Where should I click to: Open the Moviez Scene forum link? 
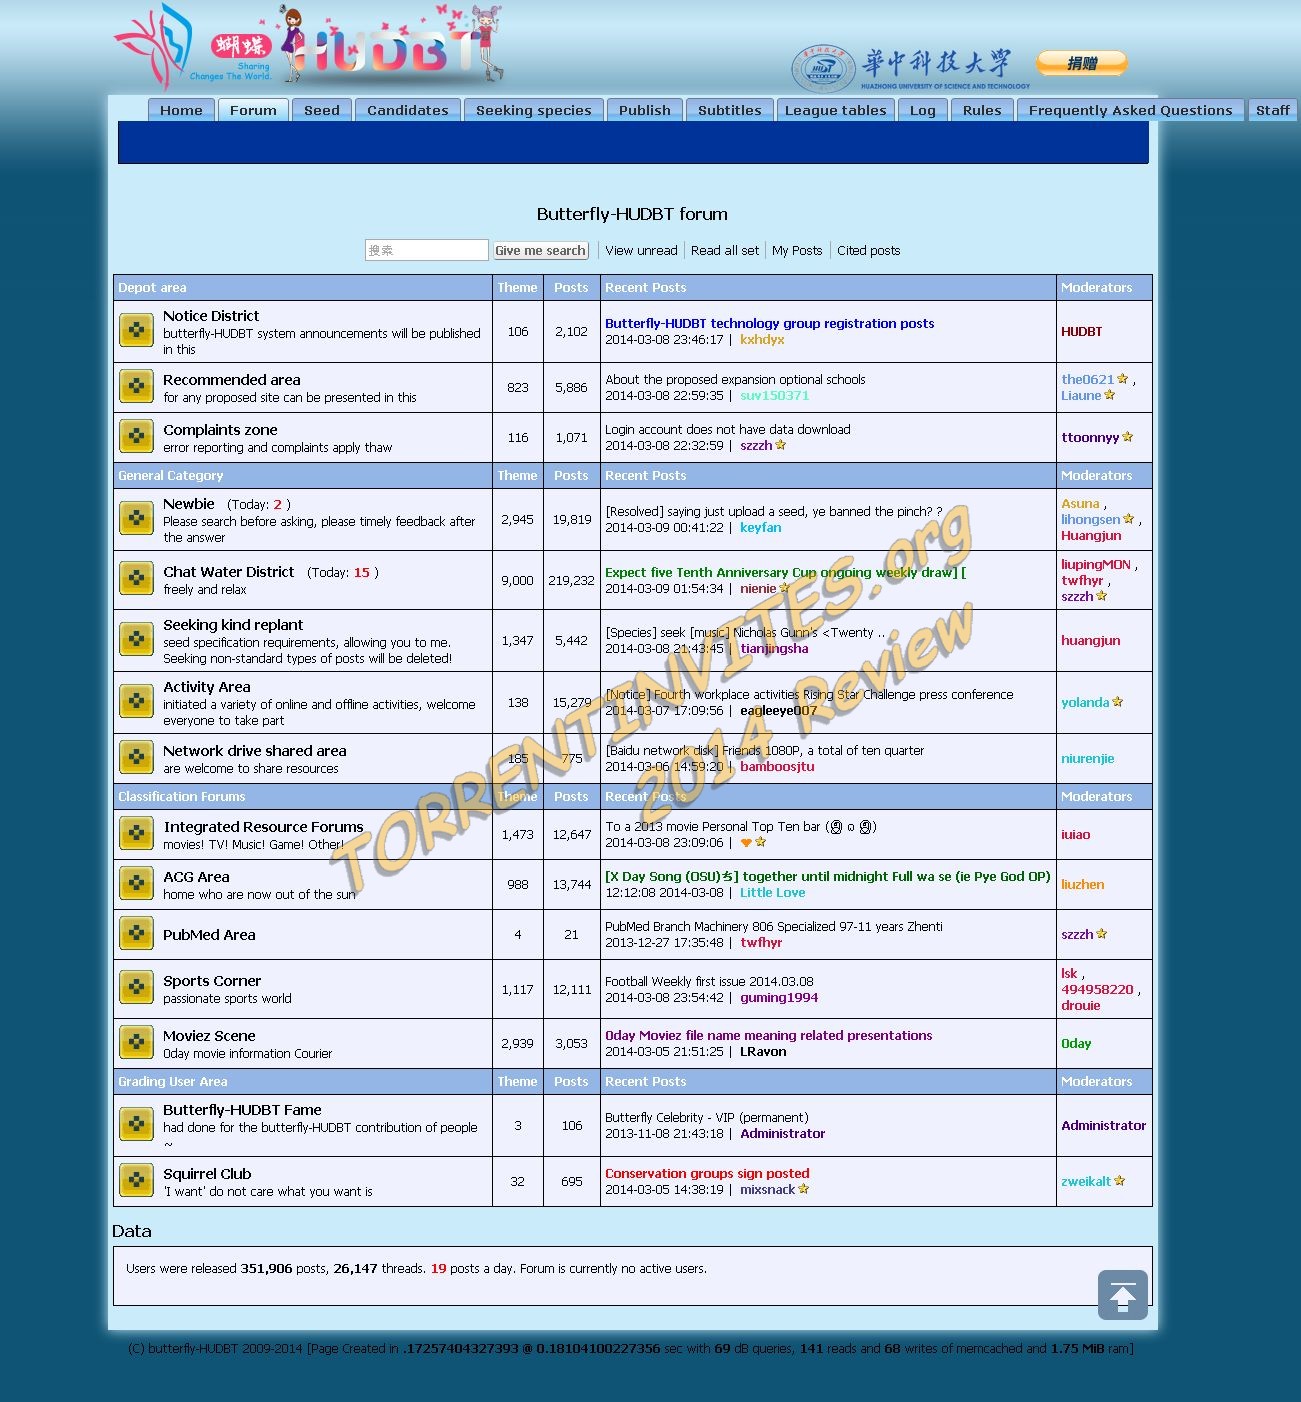(x=209, y=1036)
